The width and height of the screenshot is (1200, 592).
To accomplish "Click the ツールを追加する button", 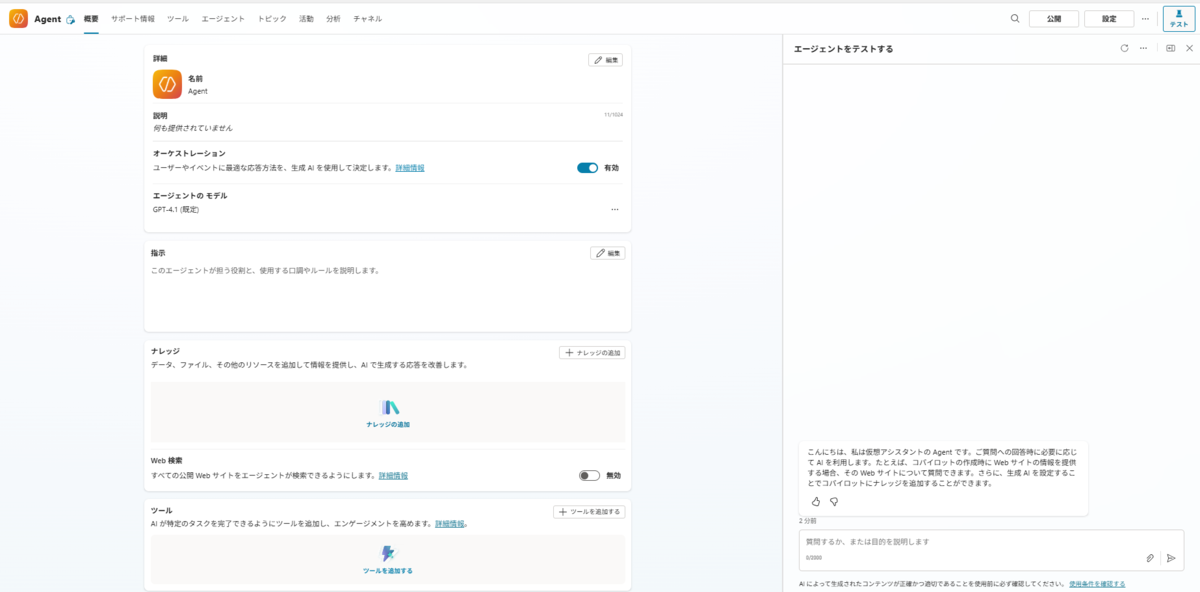I will tap(589, 512).
